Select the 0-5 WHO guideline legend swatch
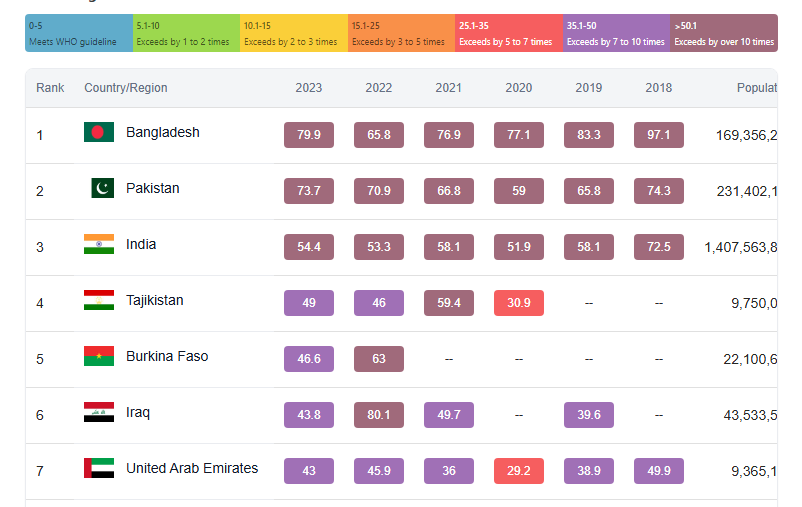Screen dimensions: 802x507 [x=79, y=33]
